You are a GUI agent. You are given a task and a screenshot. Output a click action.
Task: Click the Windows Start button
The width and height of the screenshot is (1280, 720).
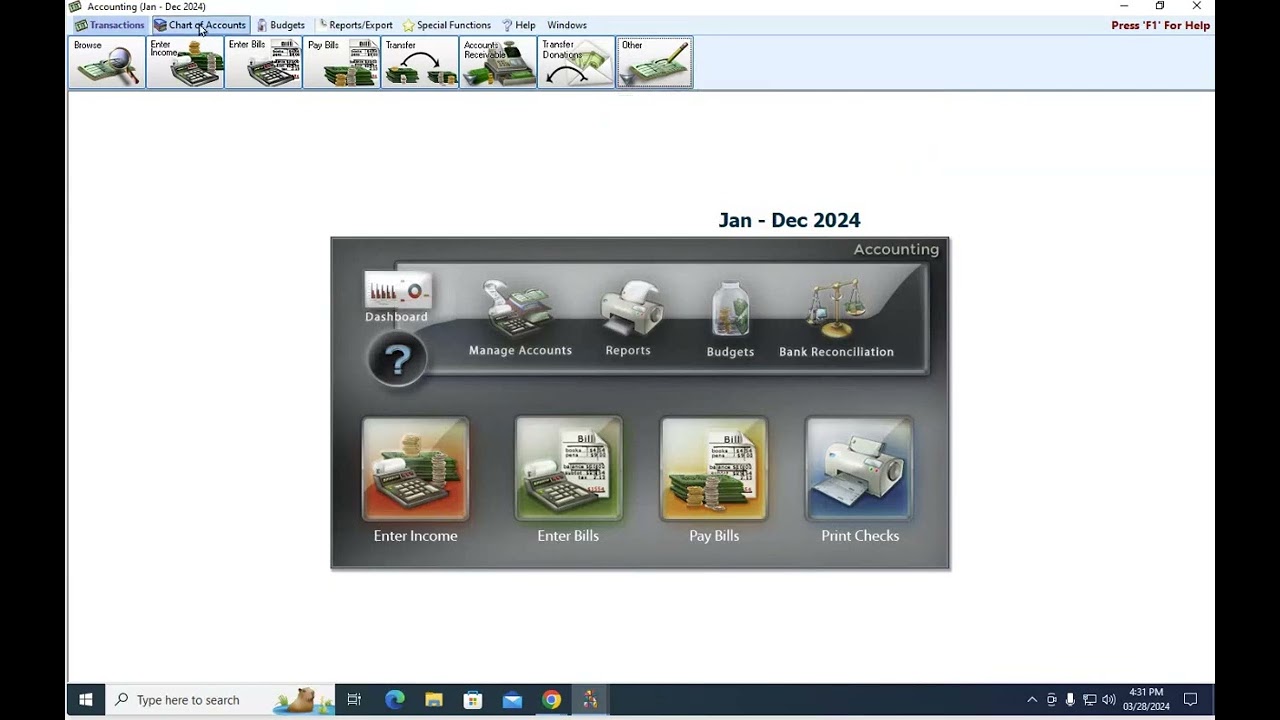coord(86,700)
